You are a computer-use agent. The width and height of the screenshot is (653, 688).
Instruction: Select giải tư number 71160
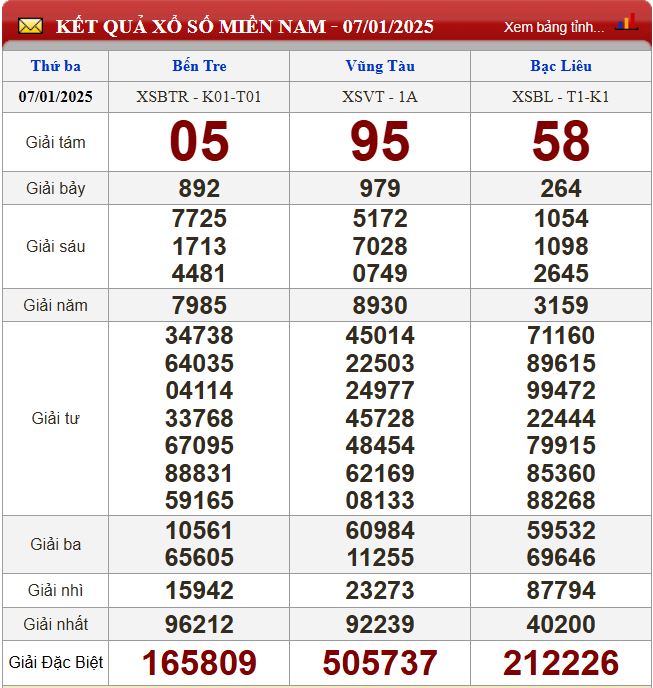pos(561,336)
